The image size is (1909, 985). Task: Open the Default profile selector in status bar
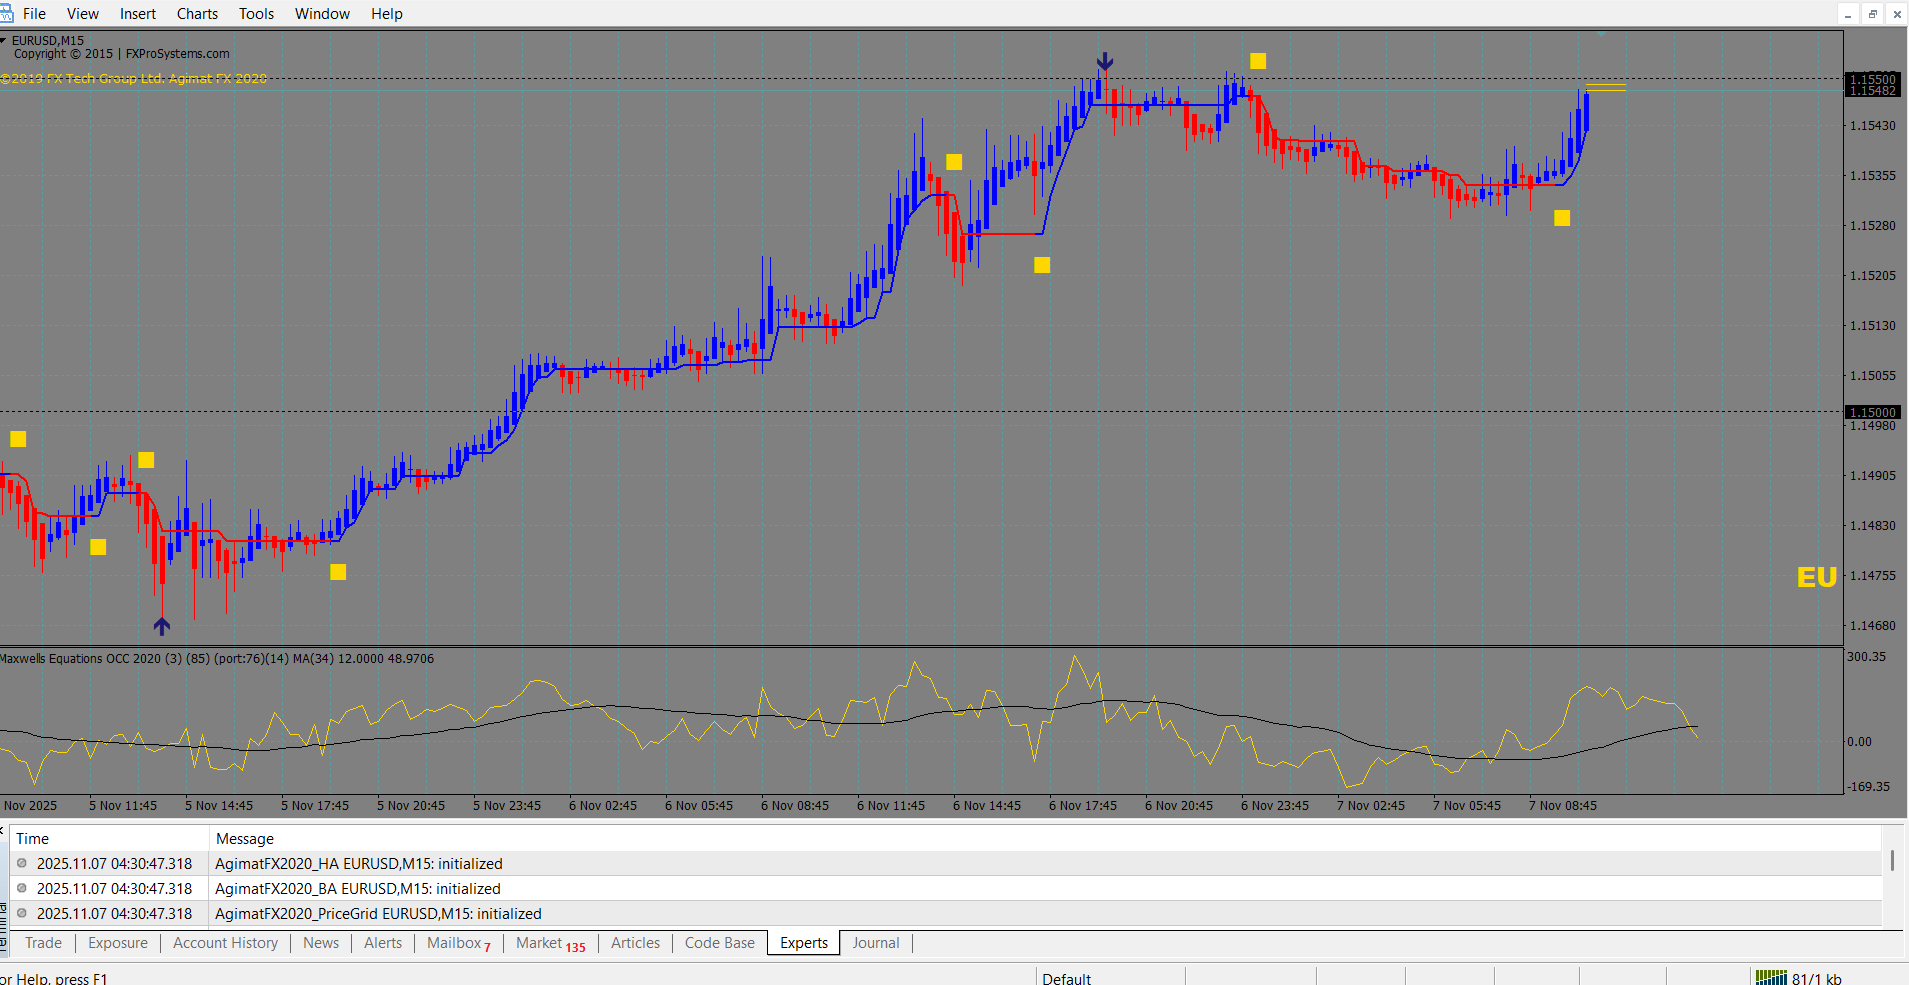1066,978
